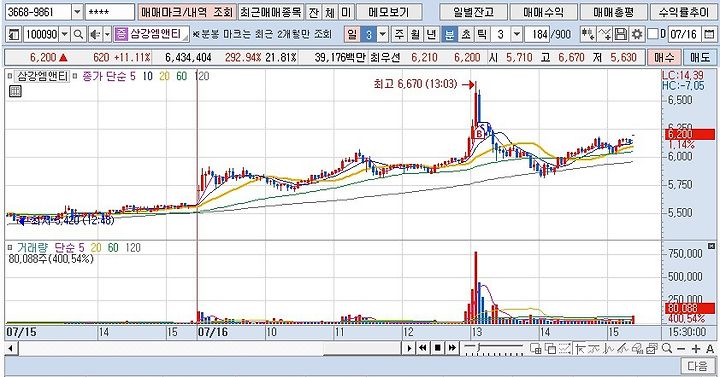The width and height of the screenshot is (720, 377).
Task: Toggle the 종가 단순 moving average legend marker
Action: (x=75, y=76)
